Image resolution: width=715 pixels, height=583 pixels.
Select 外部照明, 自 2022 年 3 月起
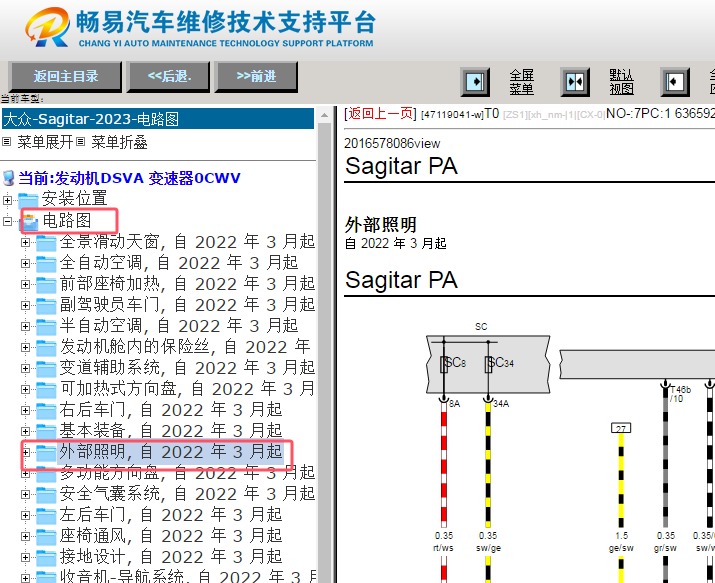click(x=171, y=451)
